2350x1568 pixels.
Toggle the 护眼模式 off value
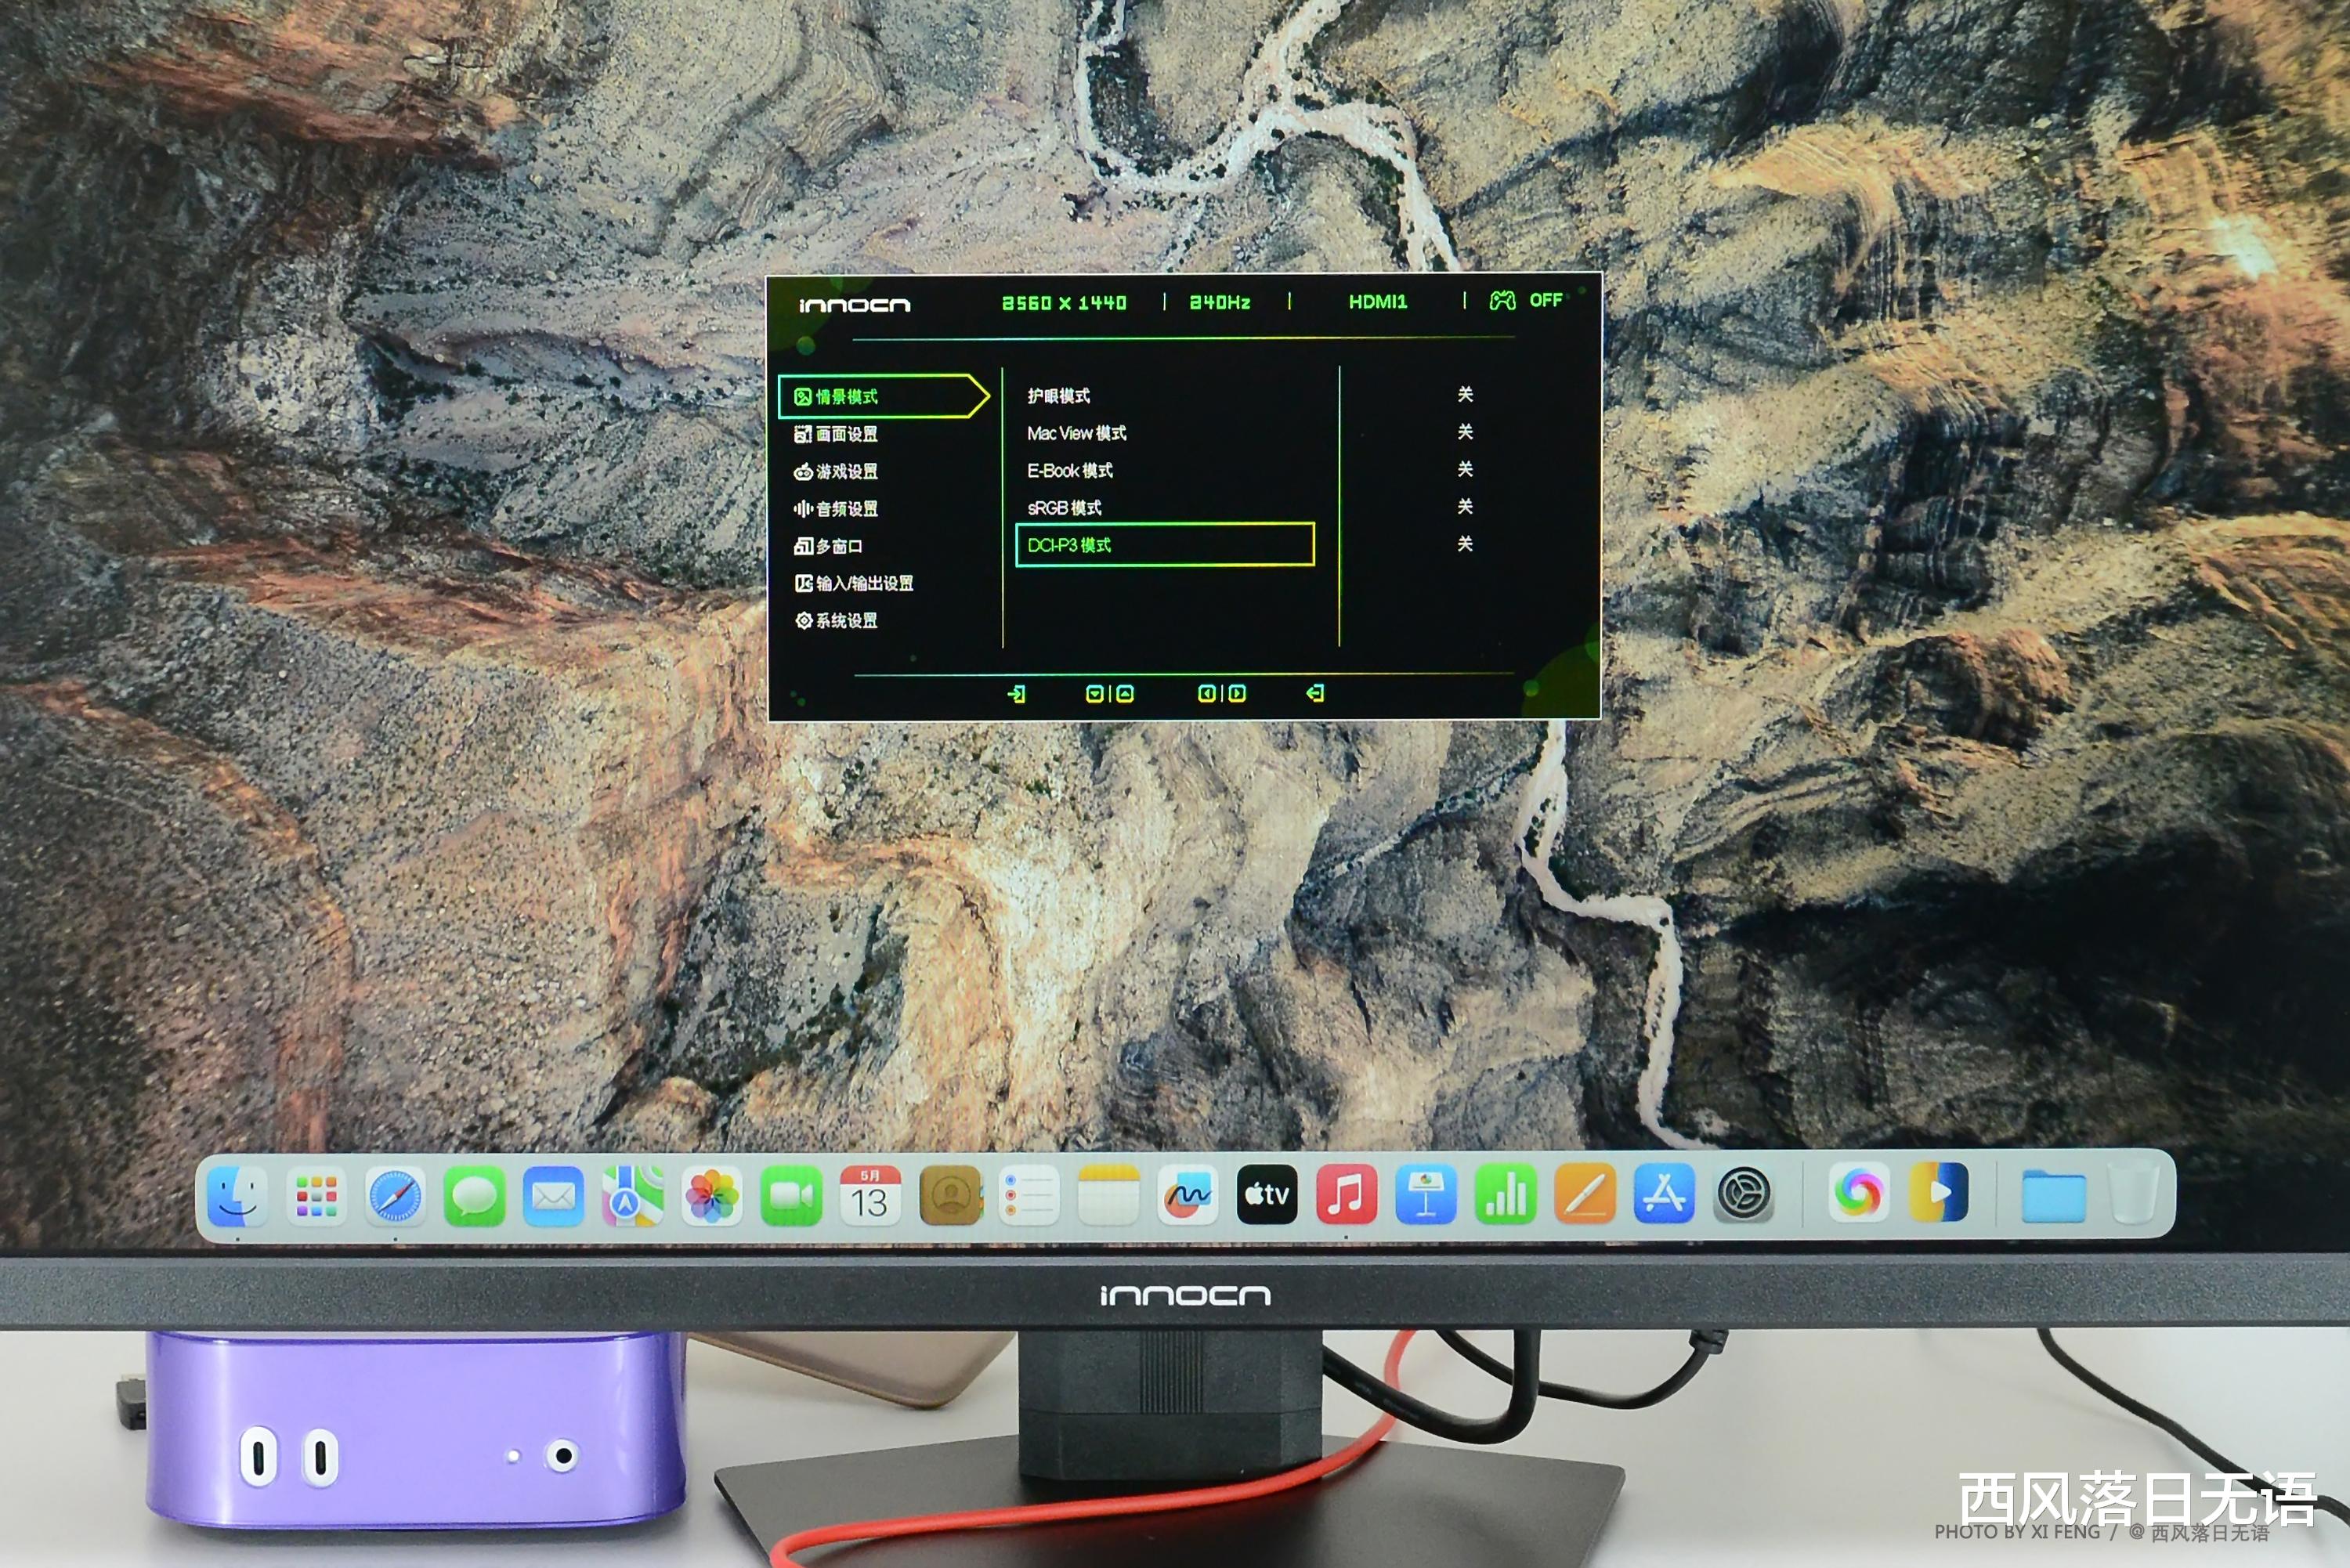click(x=1464, y=395)
